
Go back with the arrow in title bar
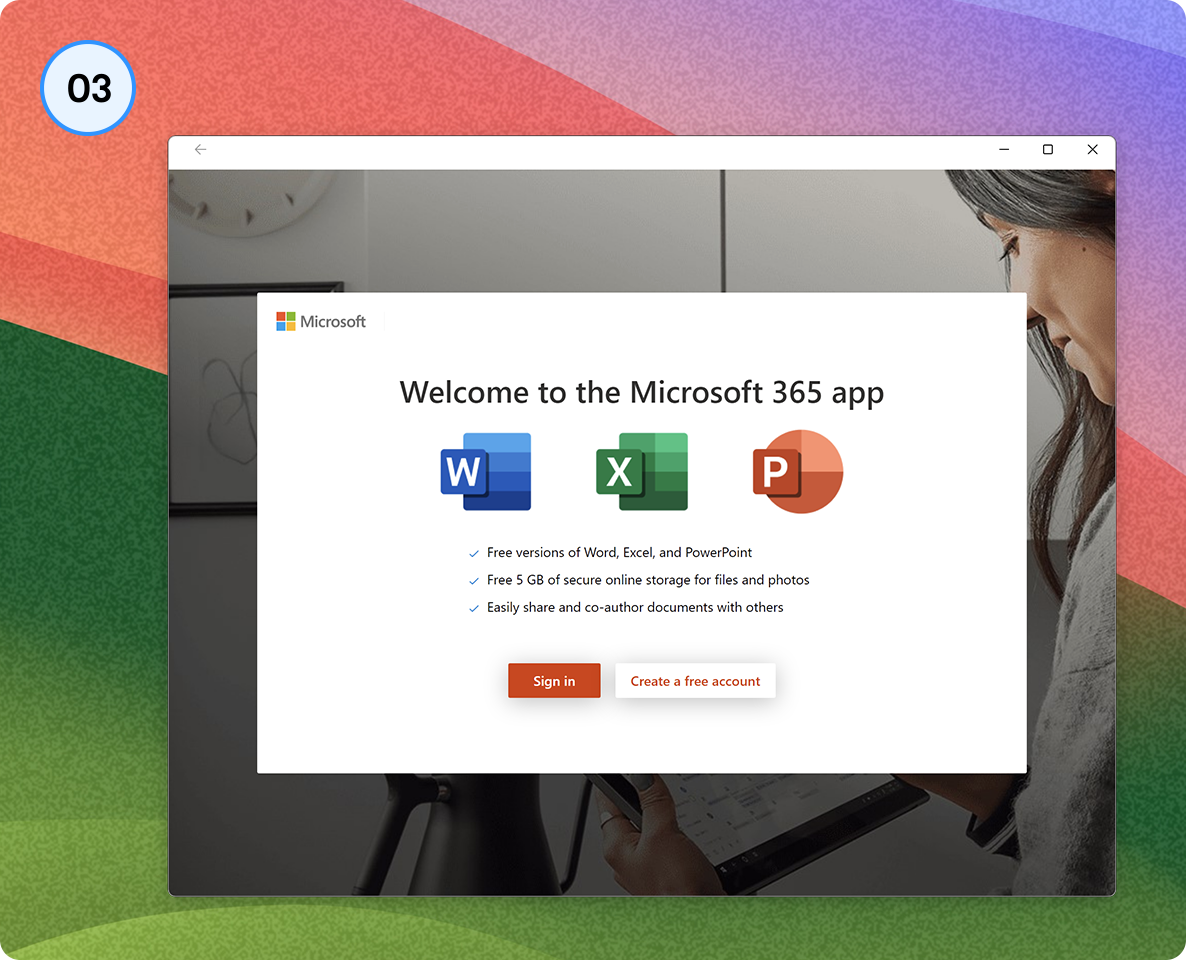pos(200,150)
